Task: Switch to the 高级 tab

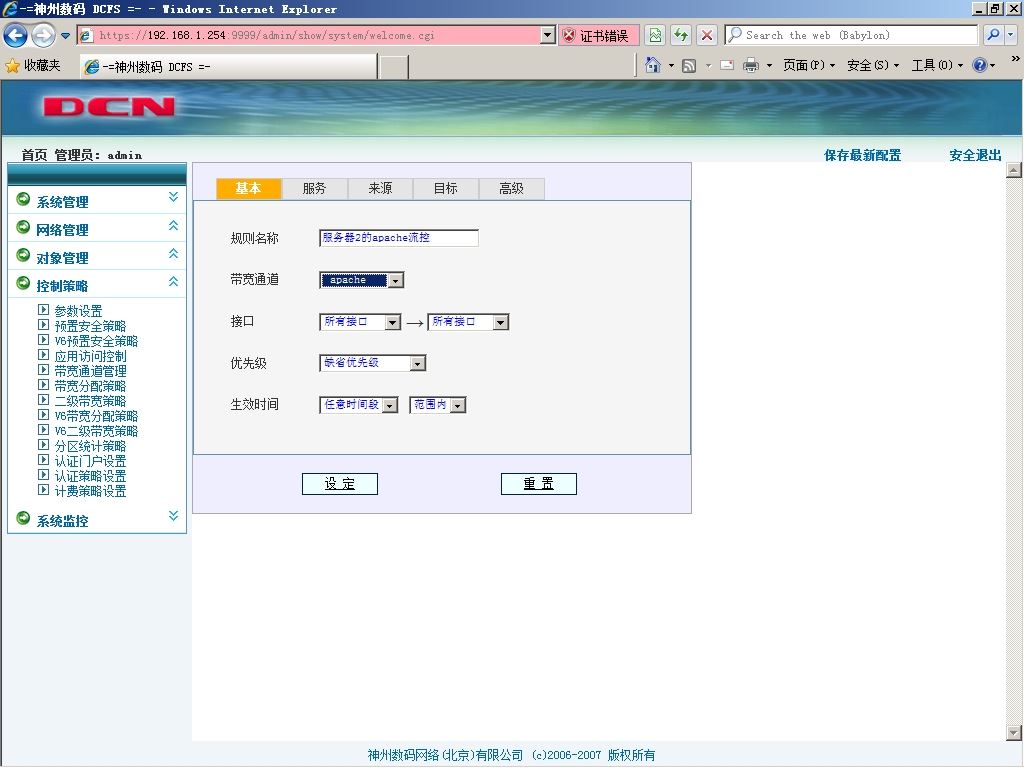Action: click(511, 188)
